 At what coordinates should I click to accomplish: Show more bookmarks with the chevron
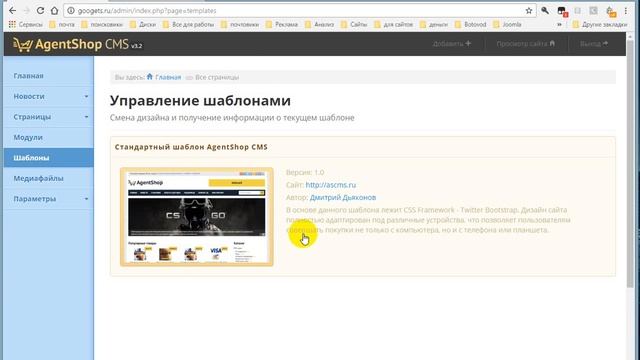tap(559, 24)
